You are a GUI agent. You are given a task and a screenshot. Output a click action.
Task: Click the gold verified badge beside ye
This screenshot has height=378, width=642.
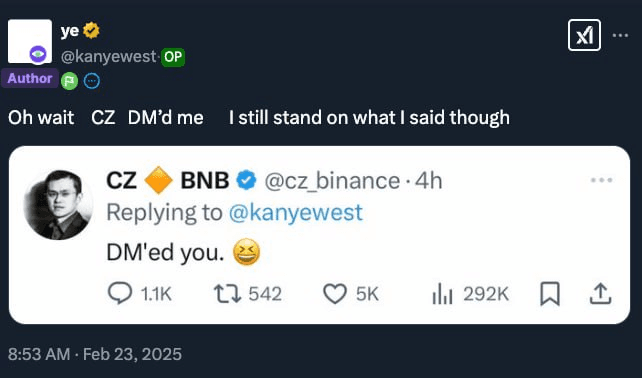(x=91, y=31)
